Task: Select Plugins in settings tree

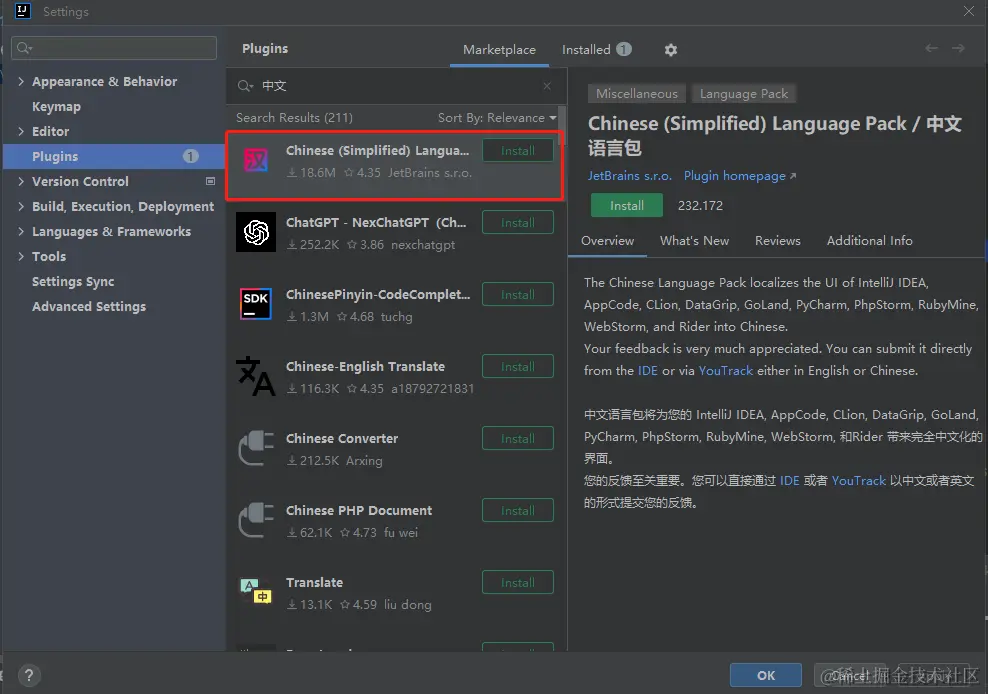Action: pyautogui.click(x=113, y=156)
